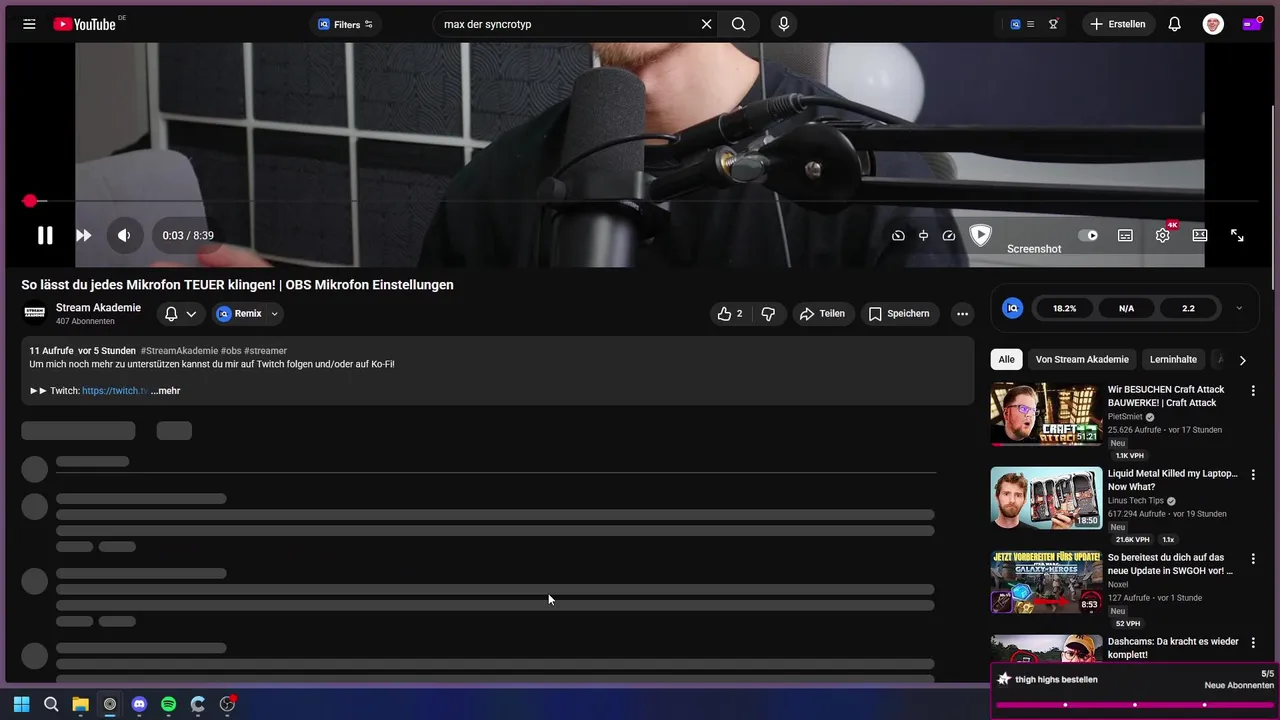Click the 2.2 vidIQ stat
The width and height of the screenshot is (1280, 720).
(1188, 308)
